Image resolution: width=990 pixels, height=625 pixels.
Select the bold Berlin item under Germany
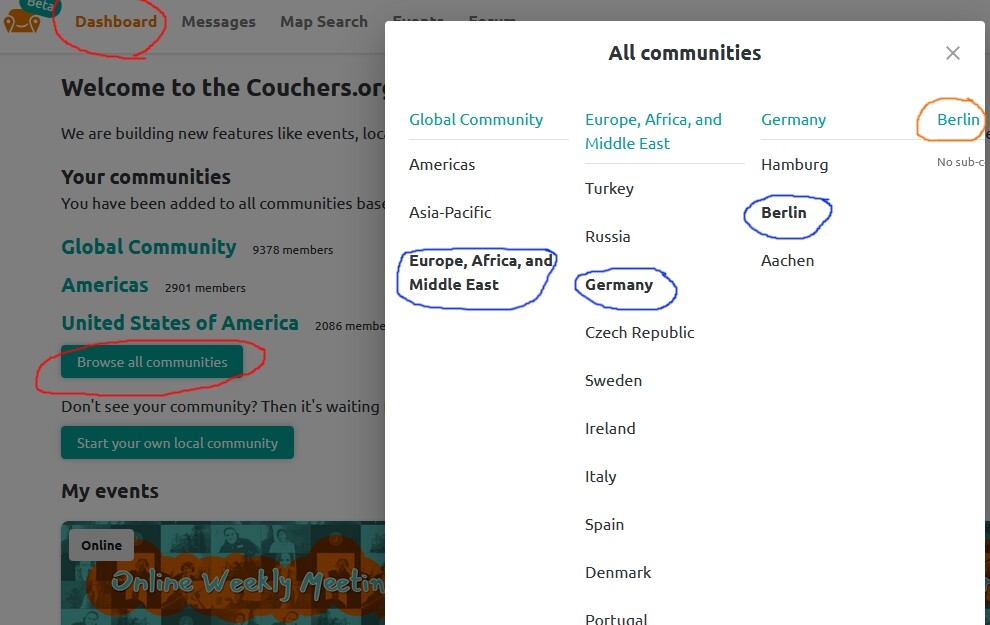784,213
